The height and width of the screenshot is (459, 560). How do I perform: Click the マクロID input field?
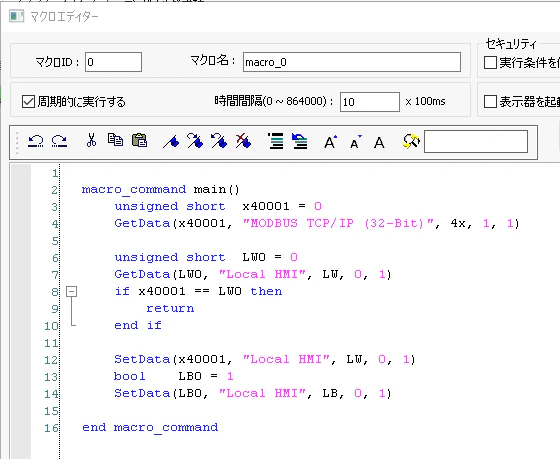(x=114, y=62)
